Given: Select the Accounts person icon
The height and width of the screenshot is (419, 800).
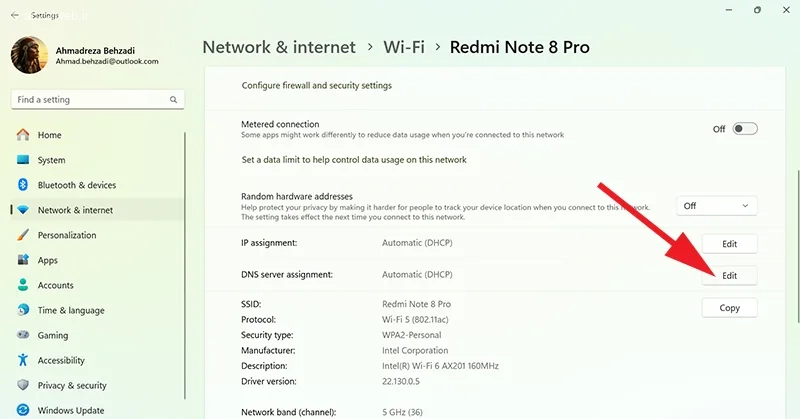Looking at the screenshot, I should (x=23, y=285).
